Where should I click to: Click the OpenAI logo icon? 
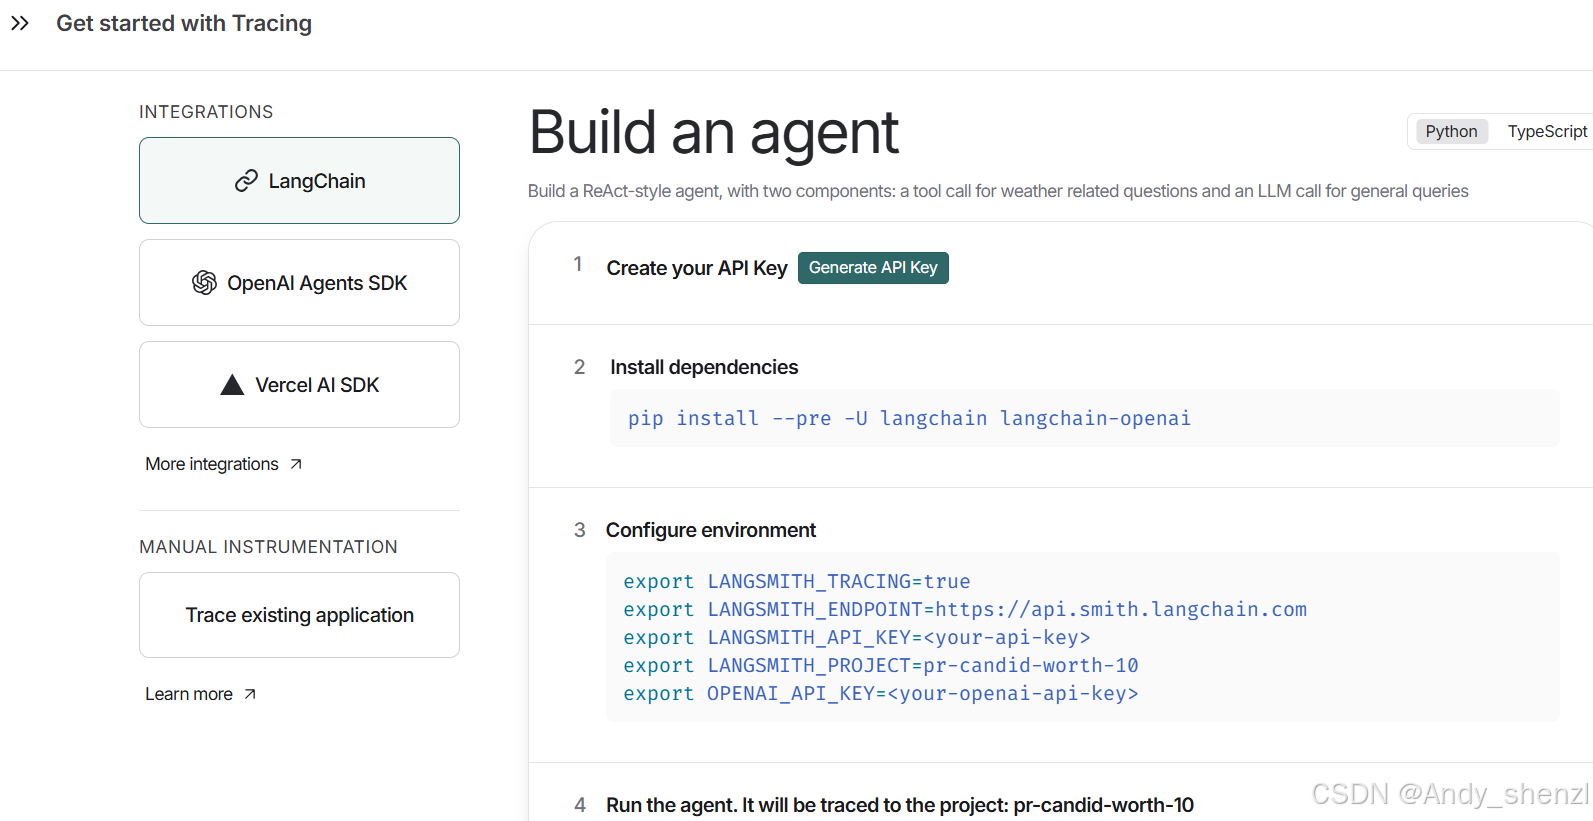[x=204, y=283]
